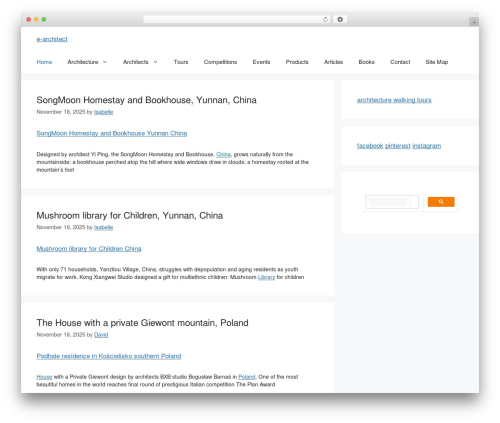Go to the Competitions page
The width and height of the screenshot is (500, 423).
pos(220,62)
